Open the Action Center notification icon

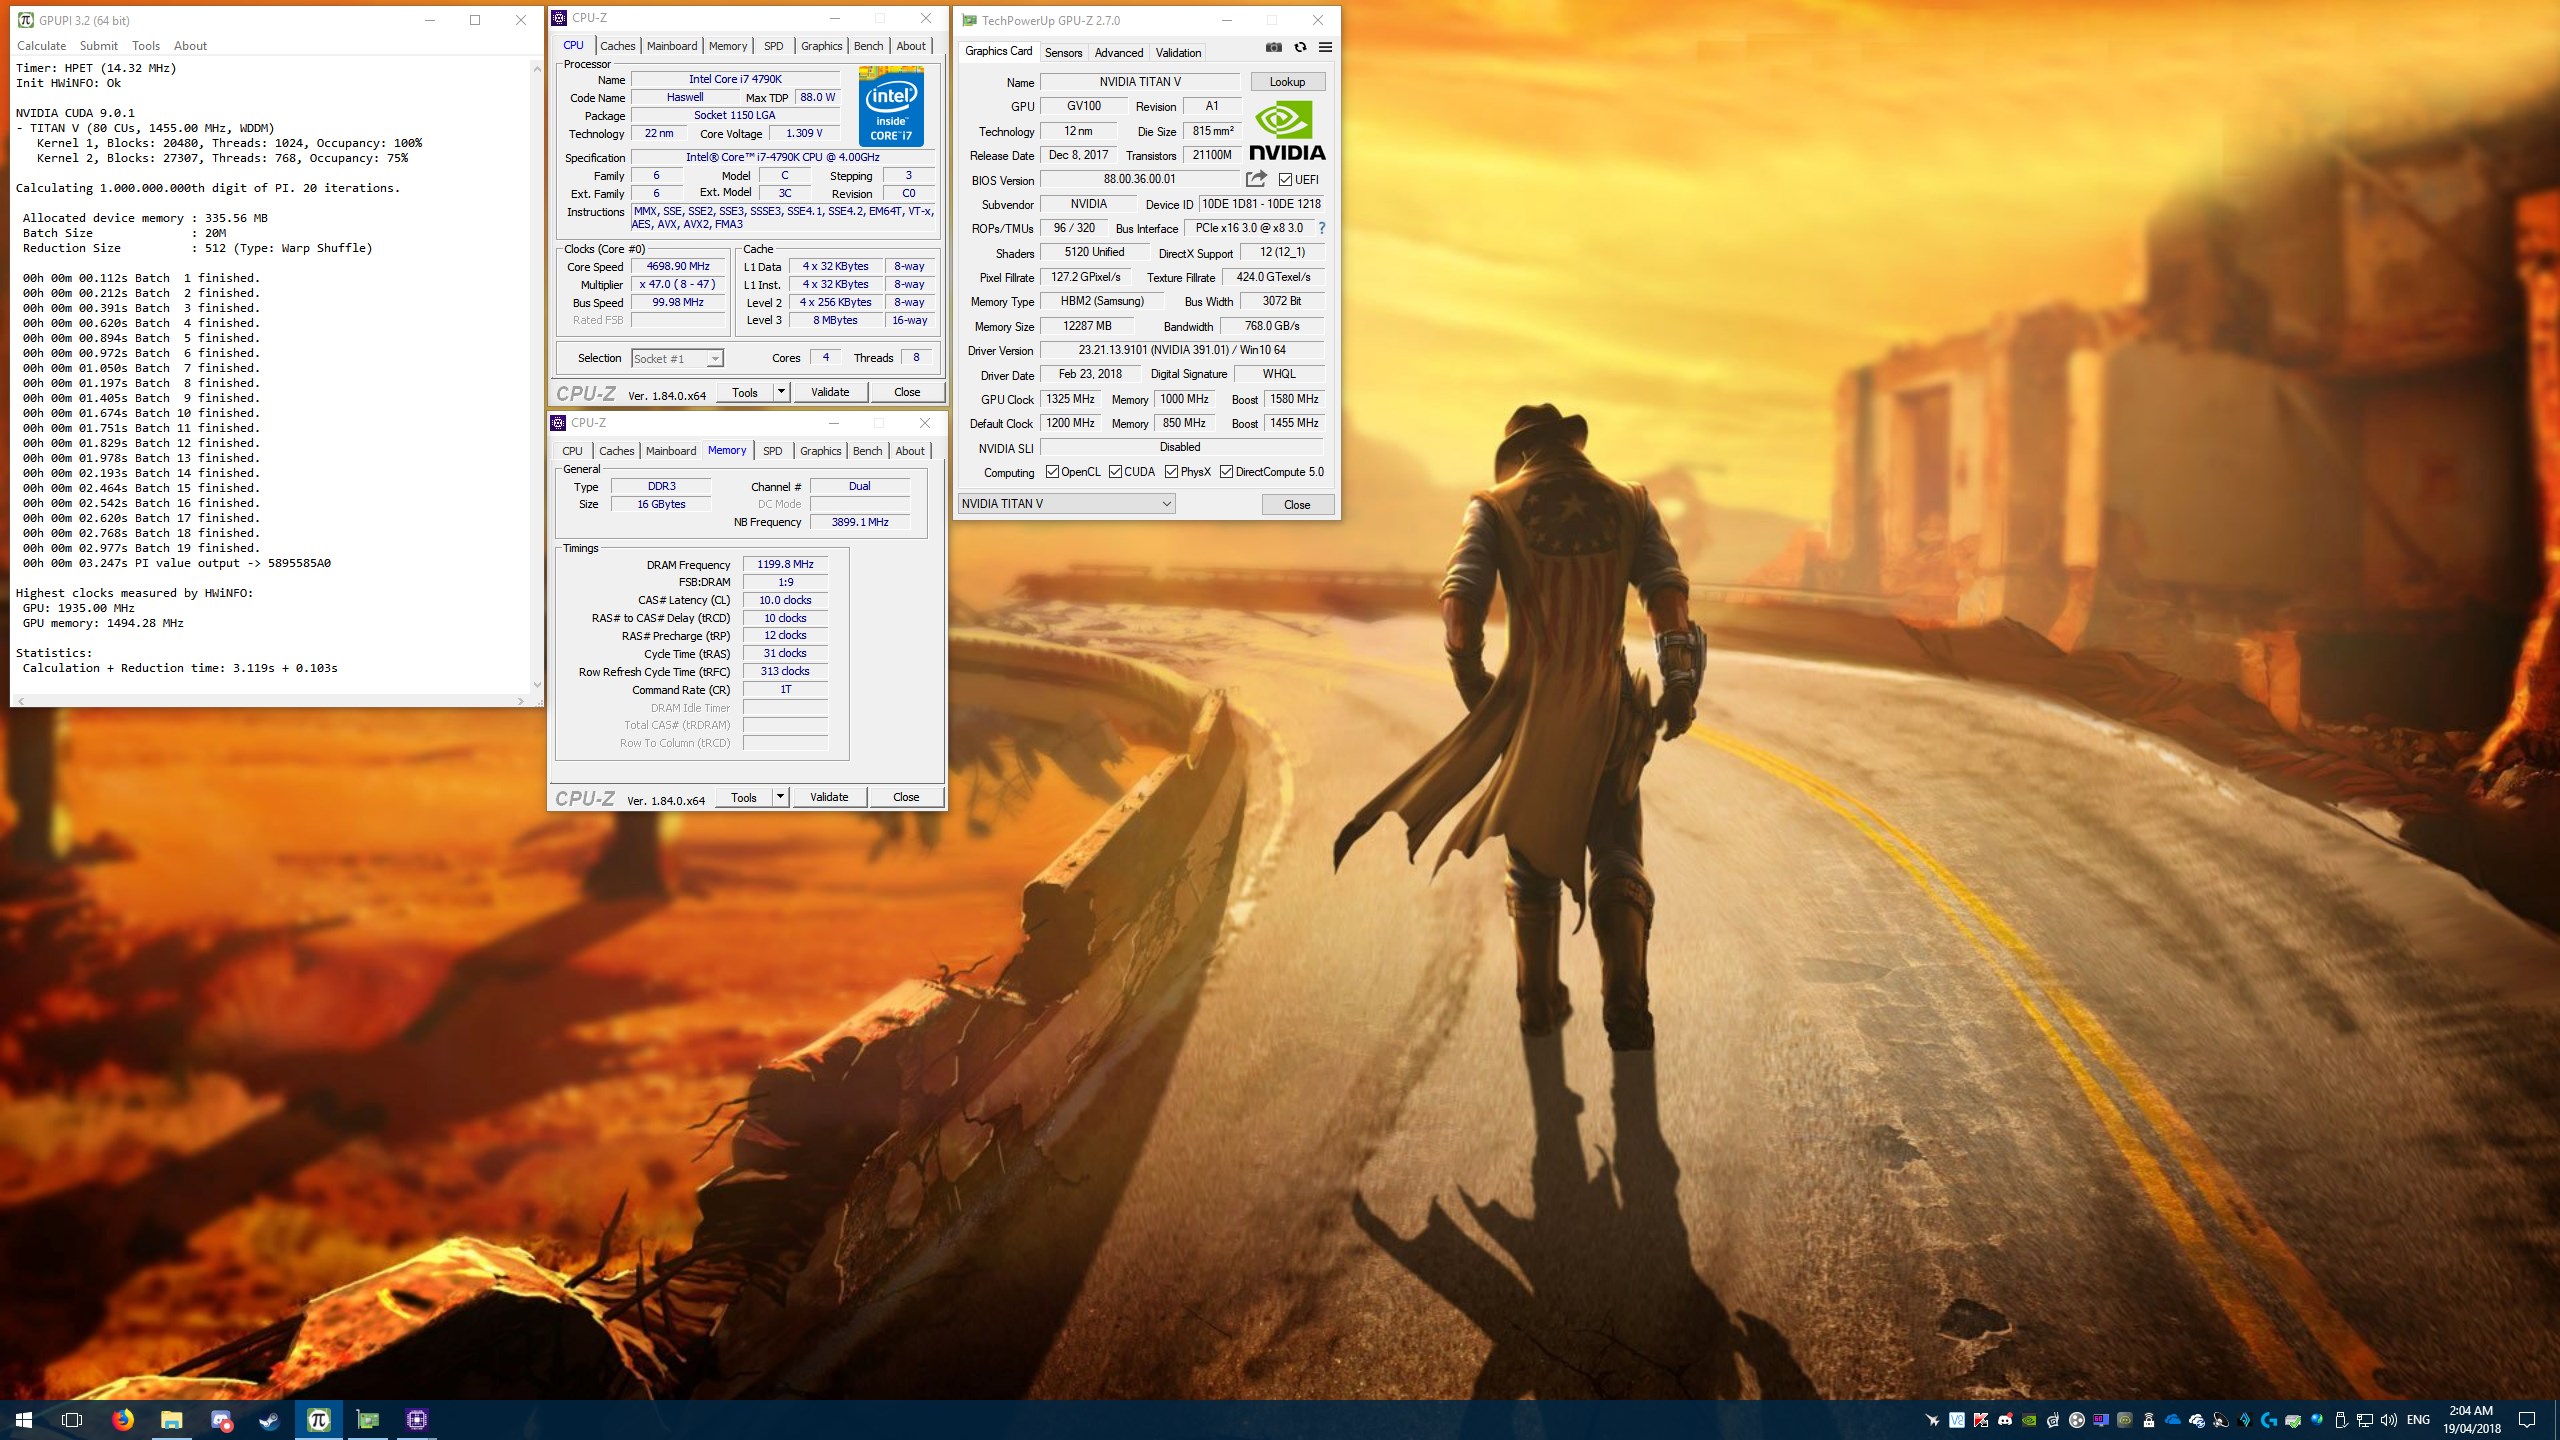pyautogui.click(x=2527, y=1420)
